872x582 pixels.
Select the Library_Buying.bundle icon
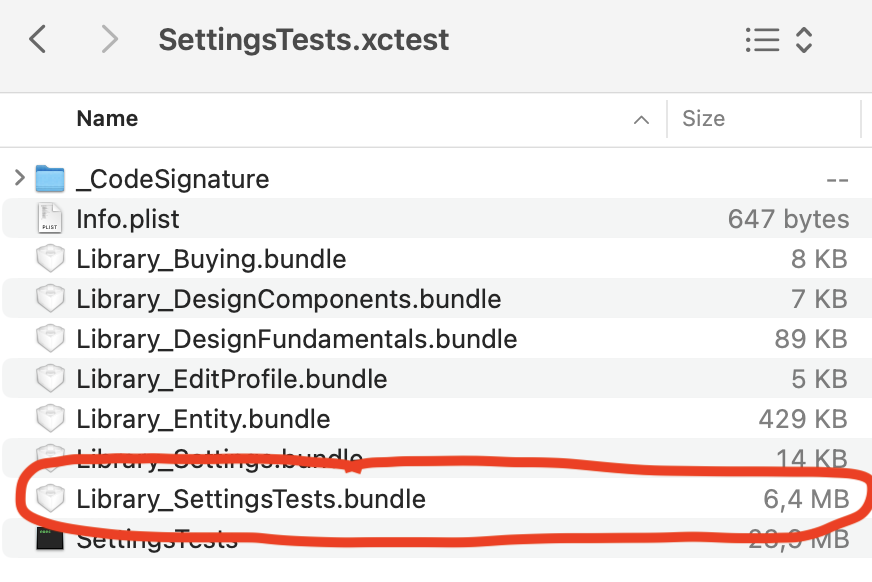click(50, 258)
